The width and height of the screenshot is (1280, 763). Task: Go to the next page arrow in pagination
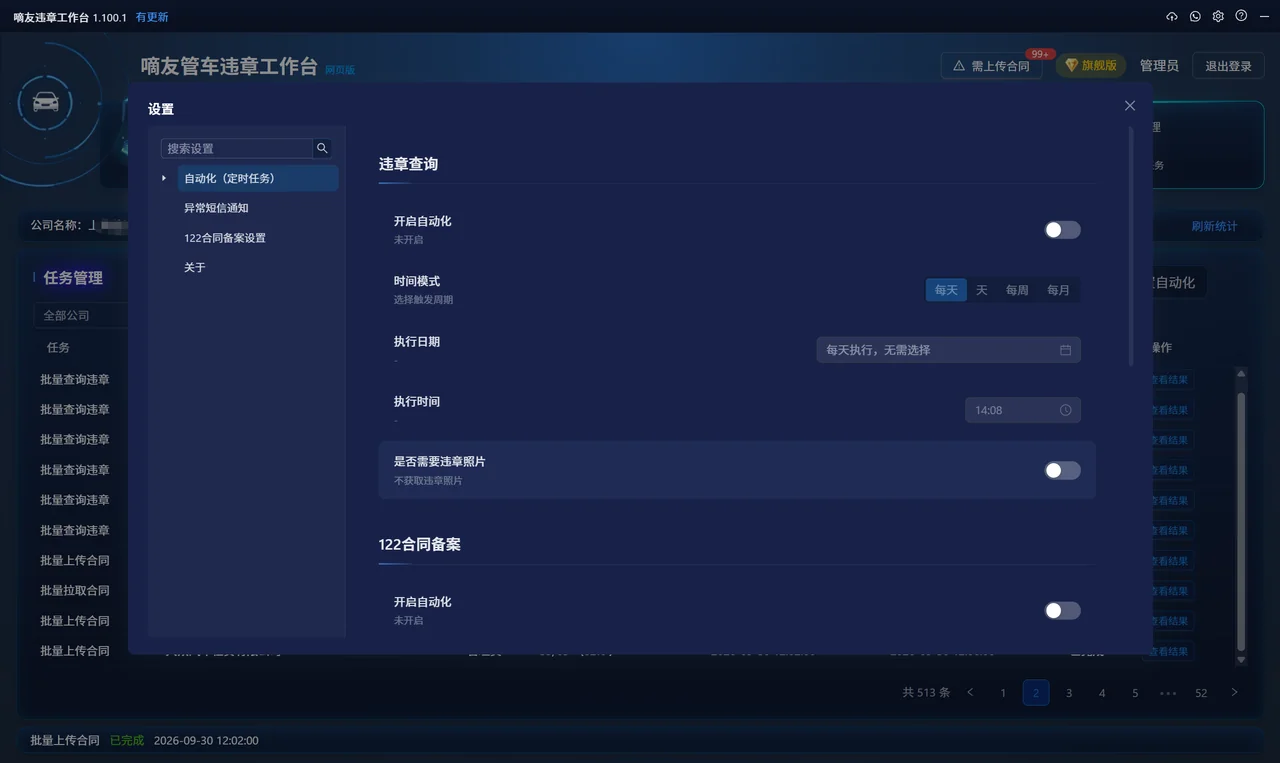1234,692
